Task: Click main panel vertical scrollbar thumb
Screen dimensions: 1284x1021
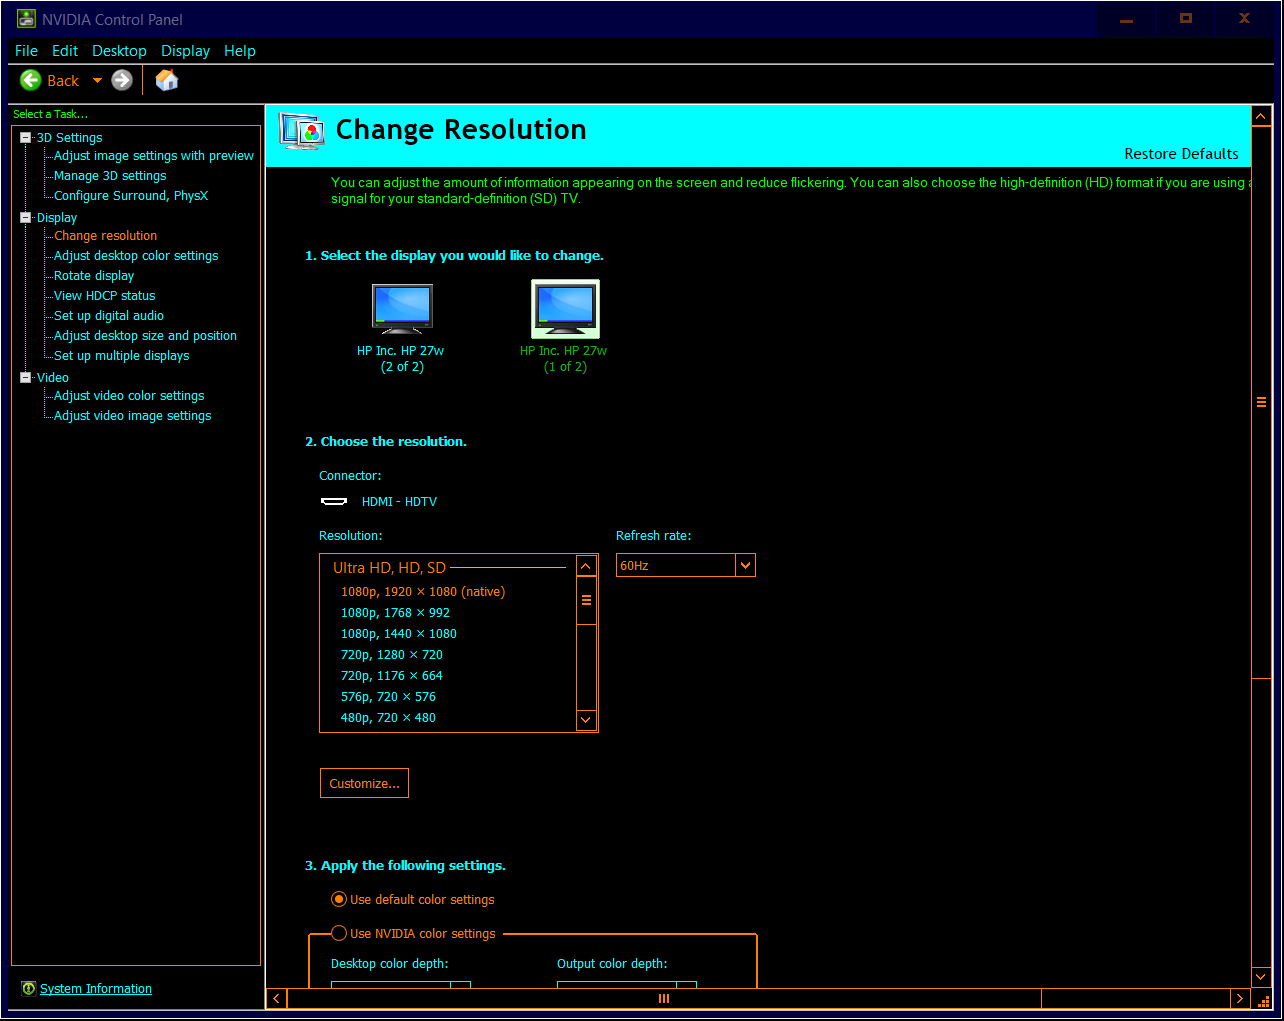Action: [1261, 402]
